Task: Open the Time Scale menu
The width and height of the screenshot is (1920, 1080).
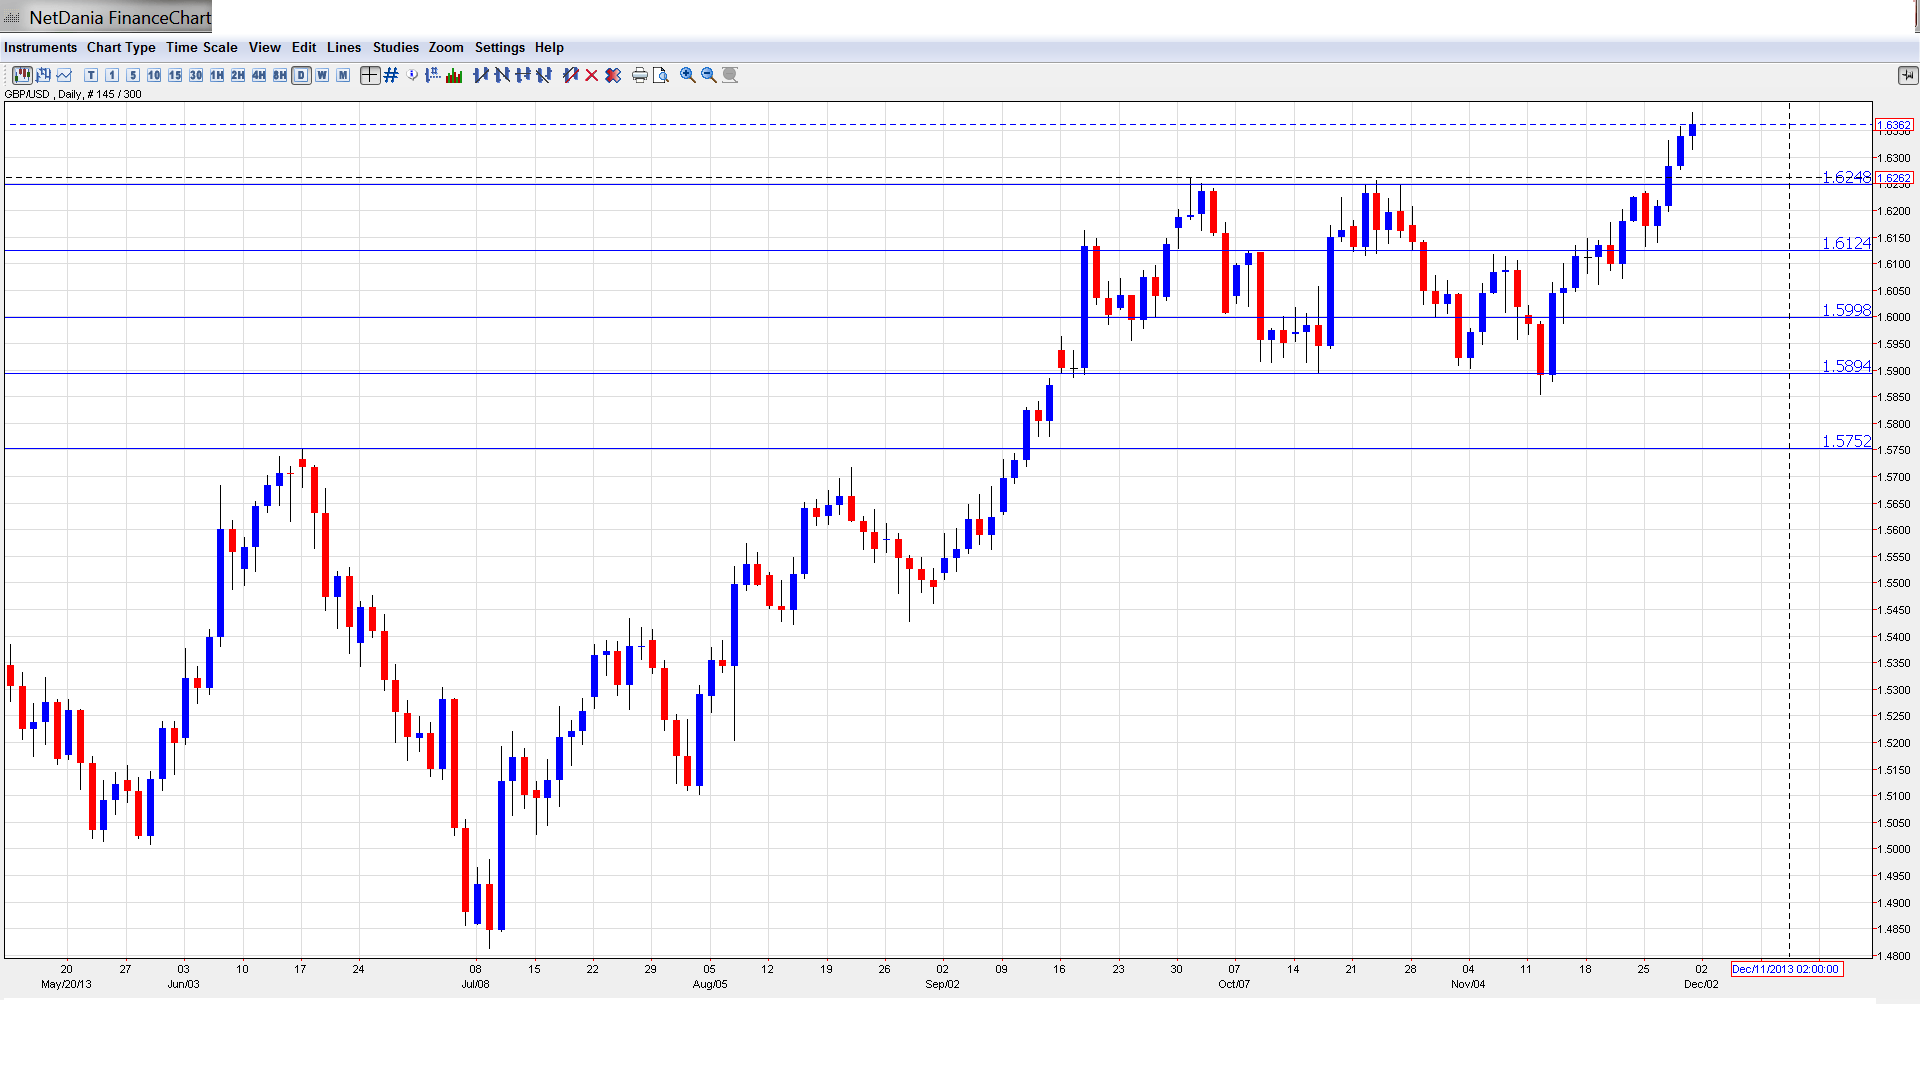Action: (x=201, y=47)
